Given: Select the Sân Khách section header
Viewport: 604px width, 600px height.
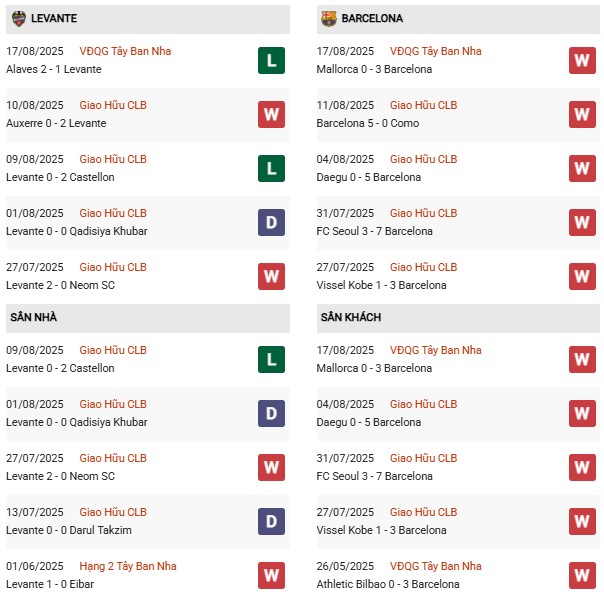Looking at the screenshot, I should (351, 317).
